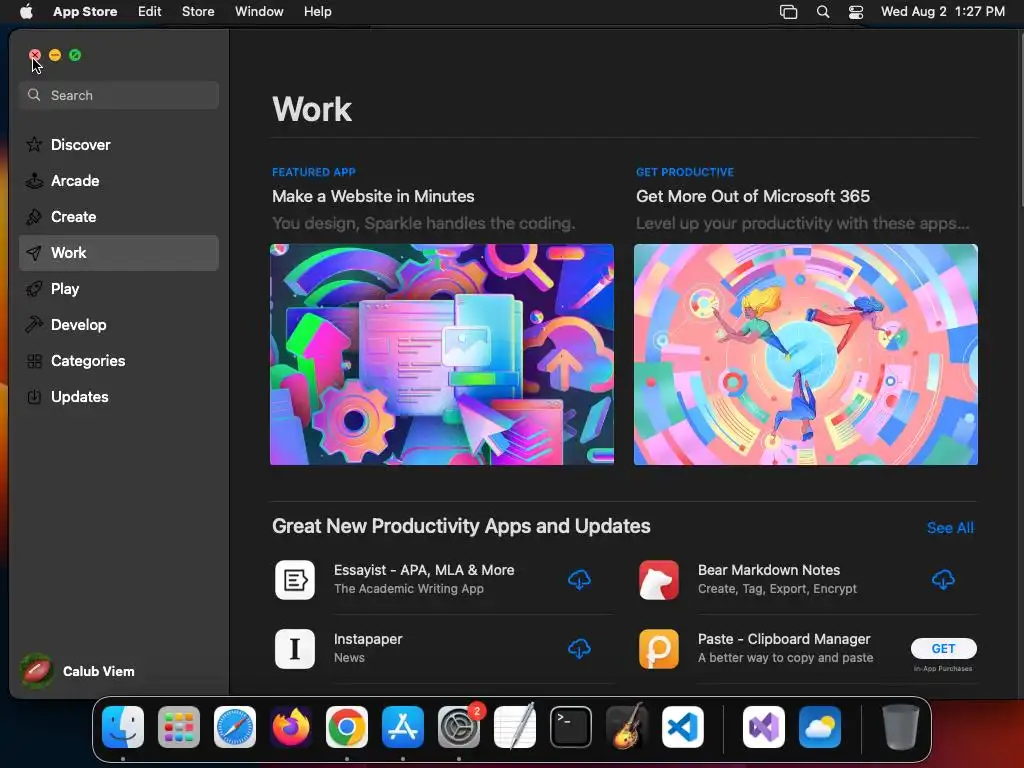This screenshot has height=768, width=1024.
Task: Download Instapaper using the cloud icon
Action: coord(579,648)
